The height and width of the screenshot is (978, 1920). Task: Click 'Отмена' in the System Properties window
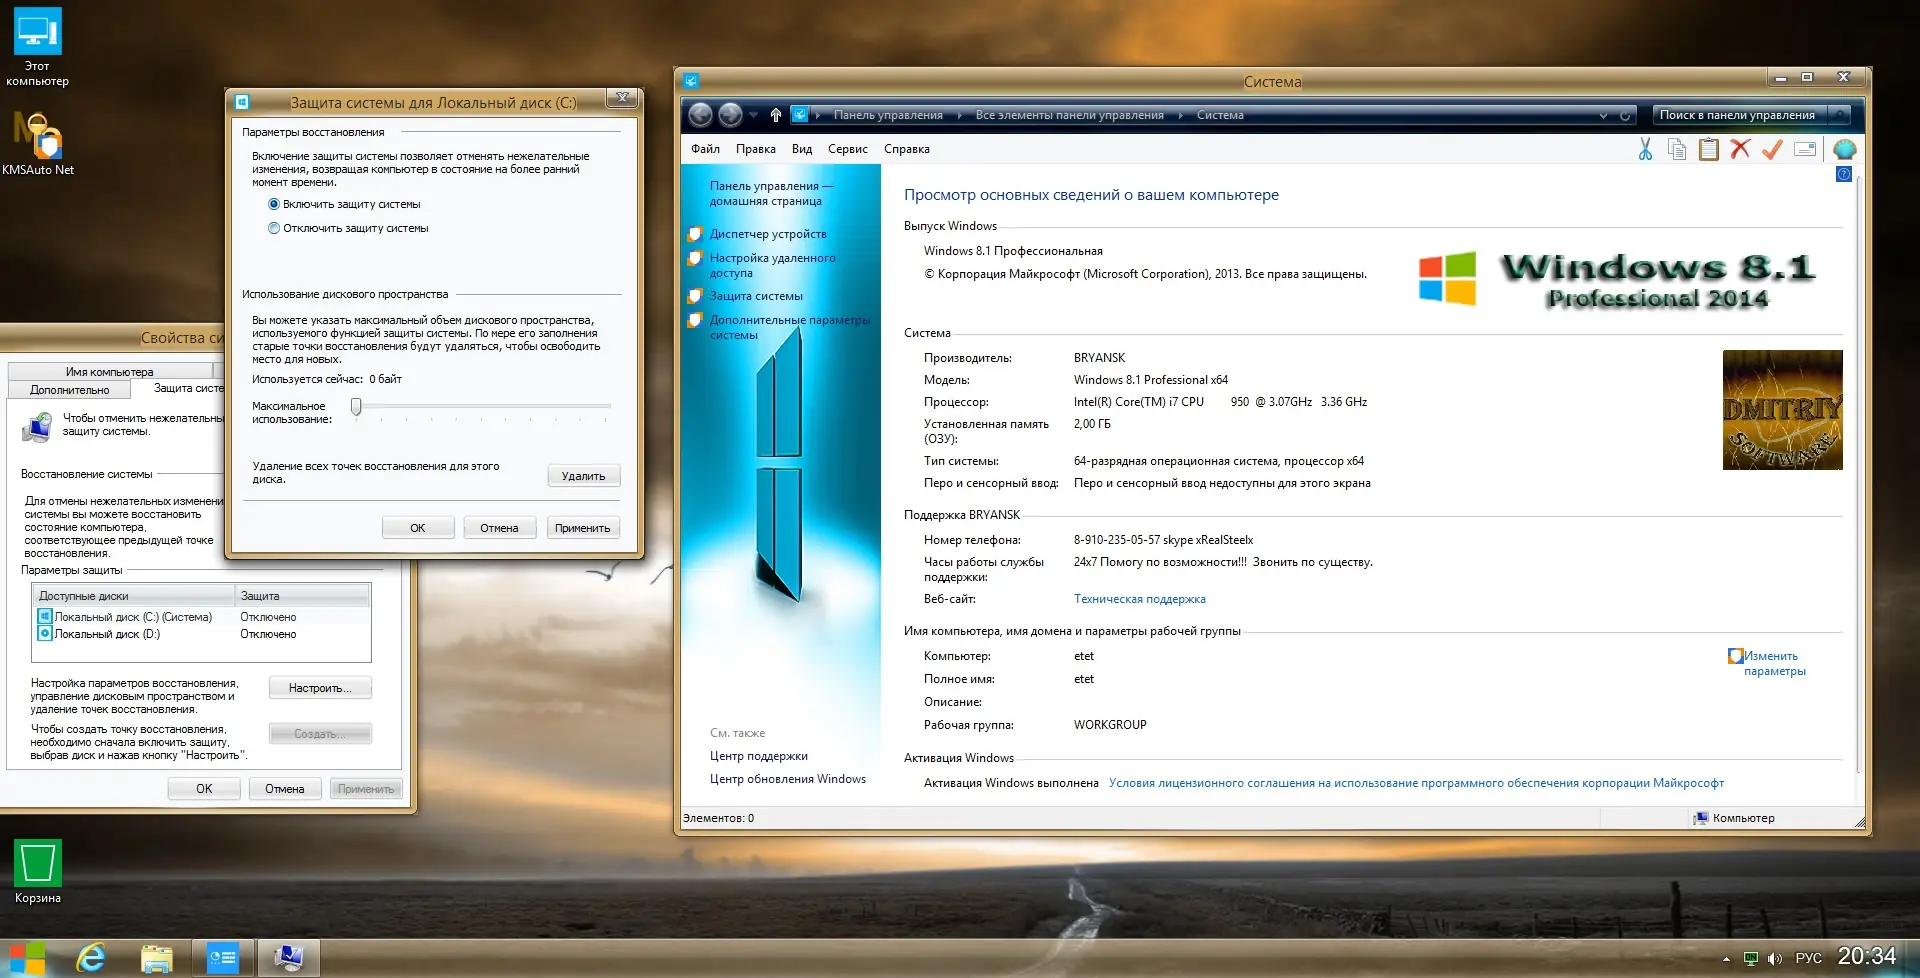click(285, 789)
